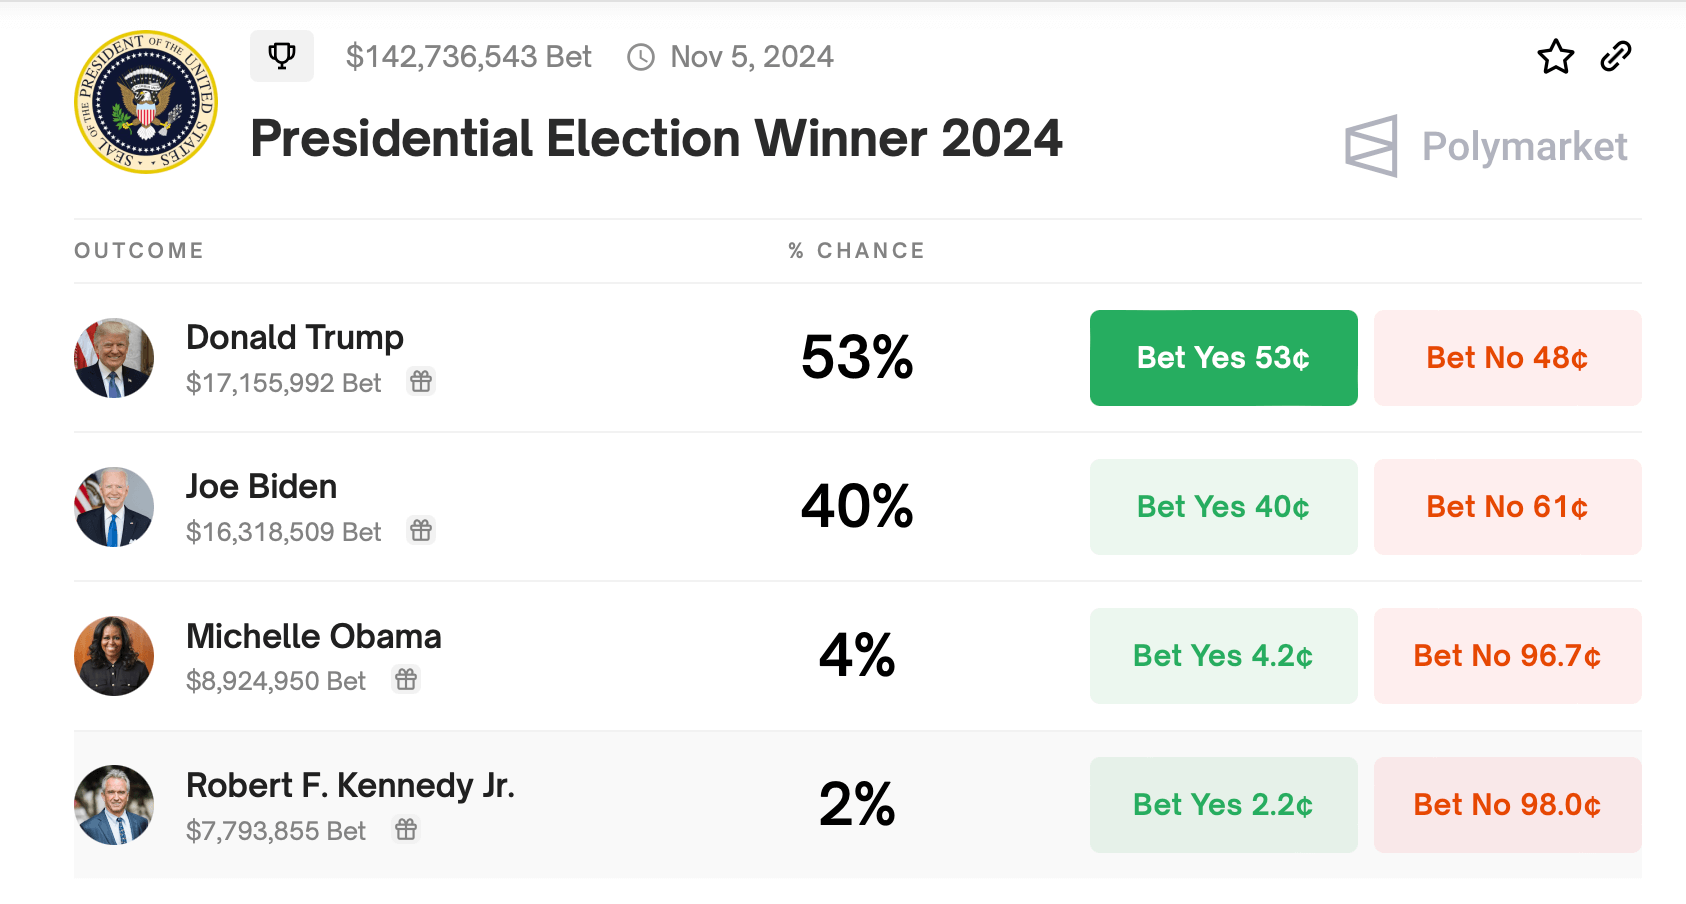
Task: Select Bet Yes 4.2¢ for Michelle Obama
Action: pyautogui.click(x=1223, y=656)
